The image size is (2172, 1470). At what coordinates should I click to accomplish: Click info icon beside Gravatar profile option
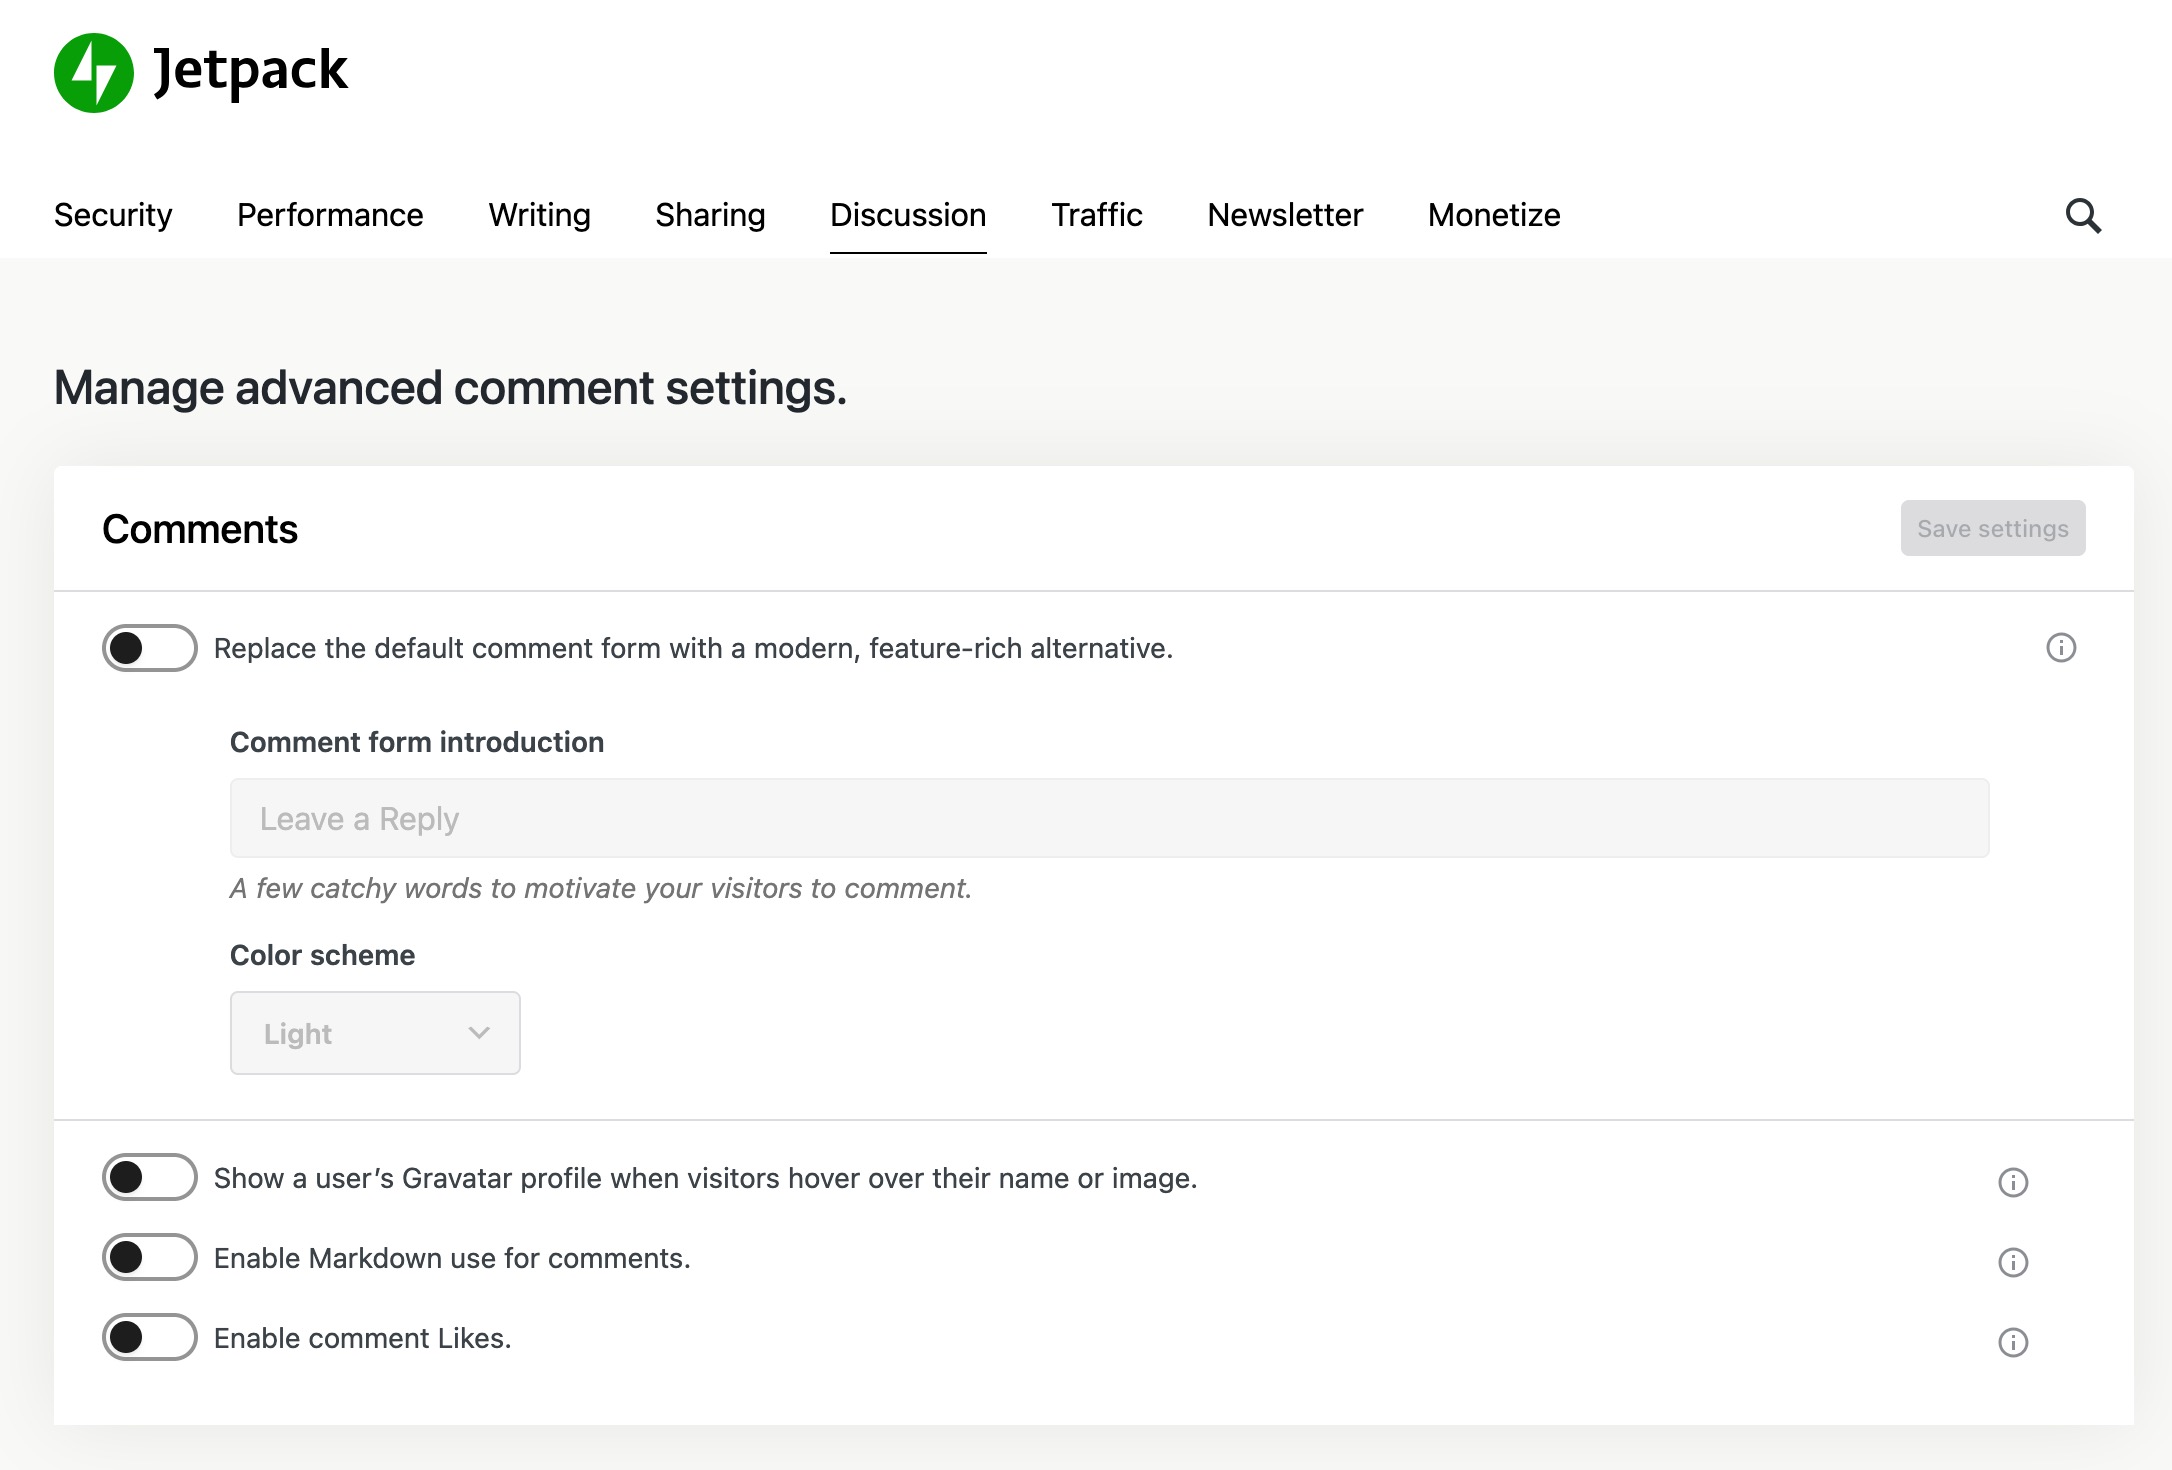click(x=2013, y=1182)
